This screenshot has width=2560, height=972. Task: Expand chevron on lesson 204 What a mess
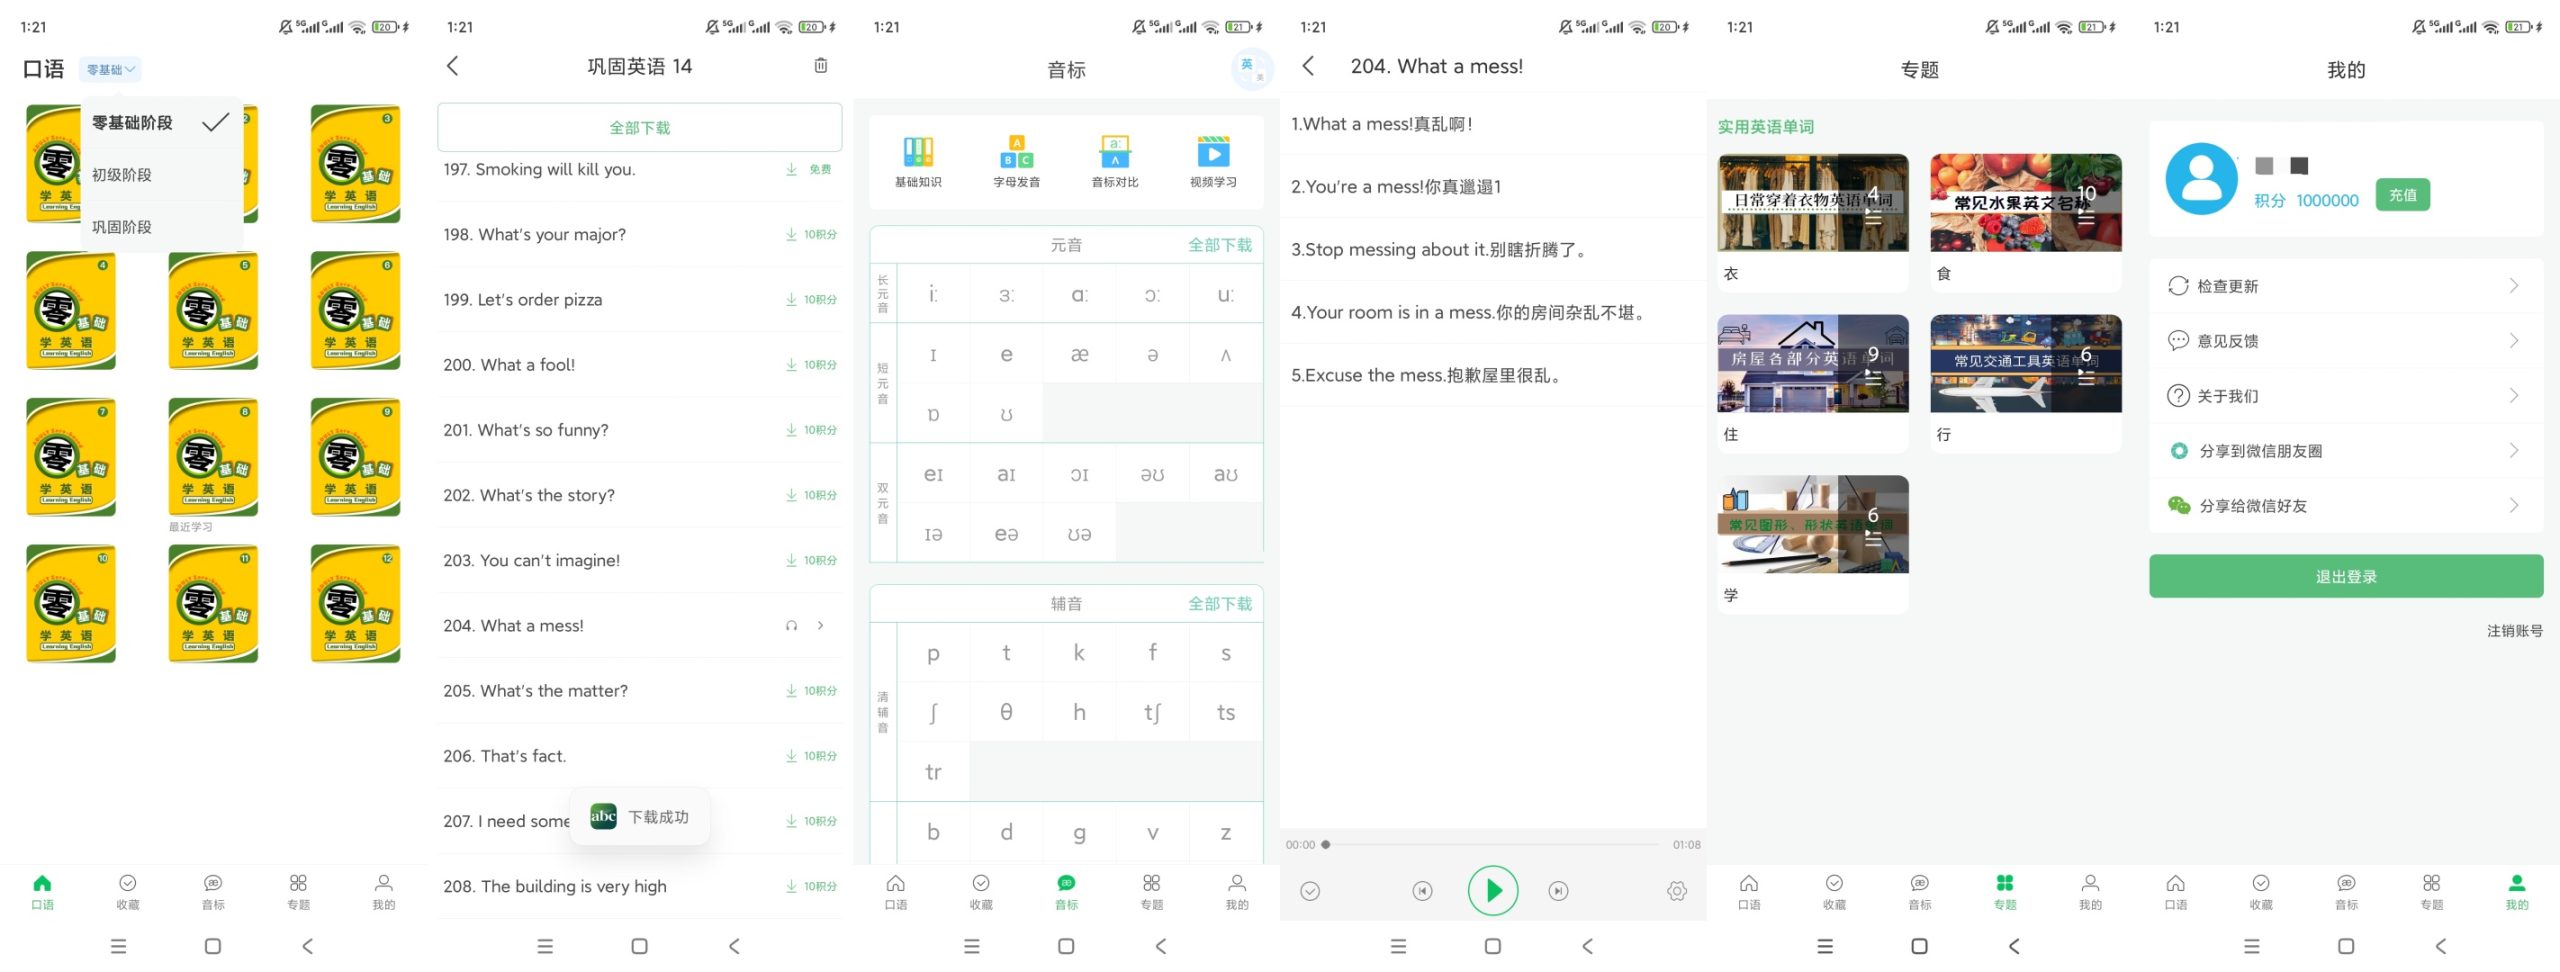[x=820, y=625]
